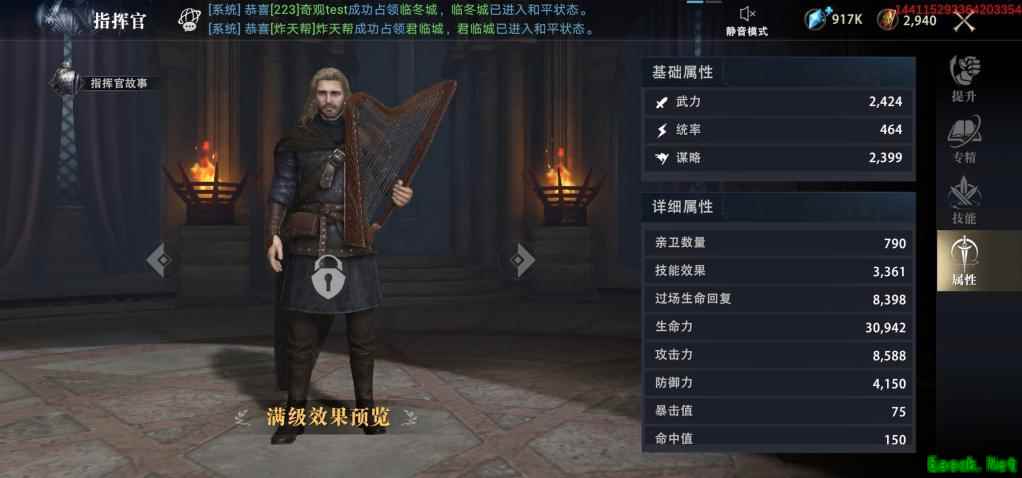Select the 统率 attribute row

point(779,130)
